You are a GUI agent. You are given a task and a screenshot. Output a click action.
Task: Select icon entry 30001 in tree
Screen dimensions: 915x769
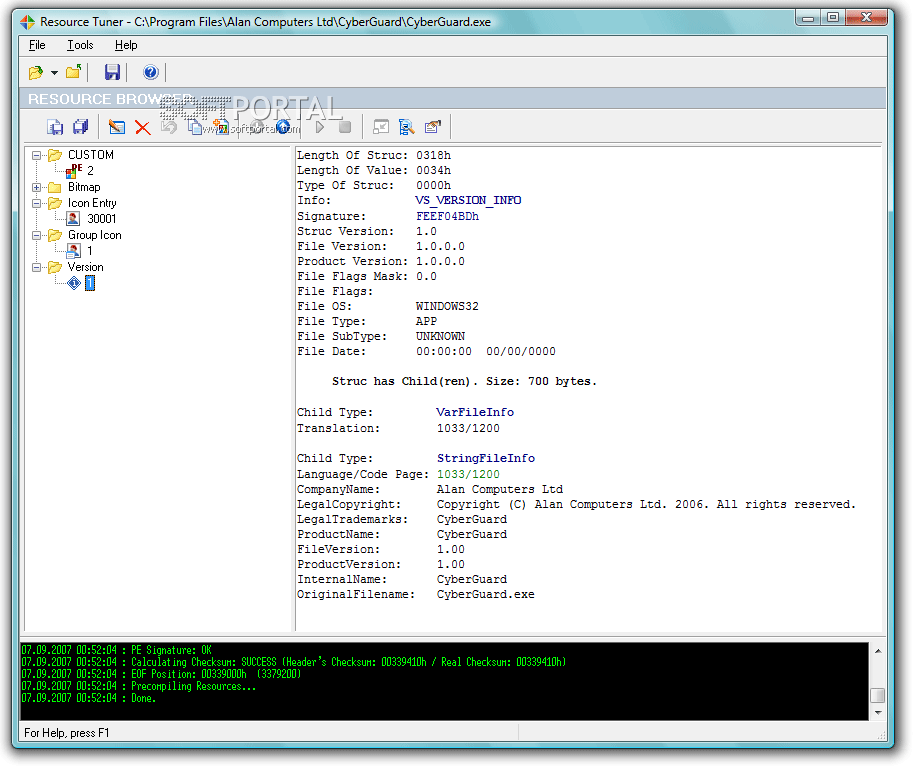[x=101, y=219]
